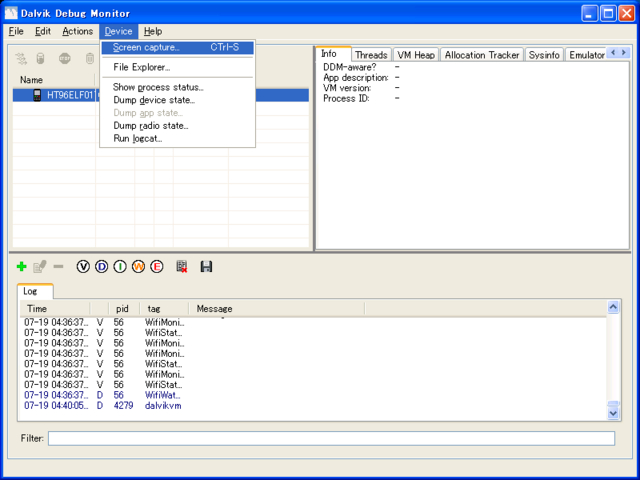The width and height of the screenshot is (640, 480).
Task: Click the tag column header
Action: 164,309
